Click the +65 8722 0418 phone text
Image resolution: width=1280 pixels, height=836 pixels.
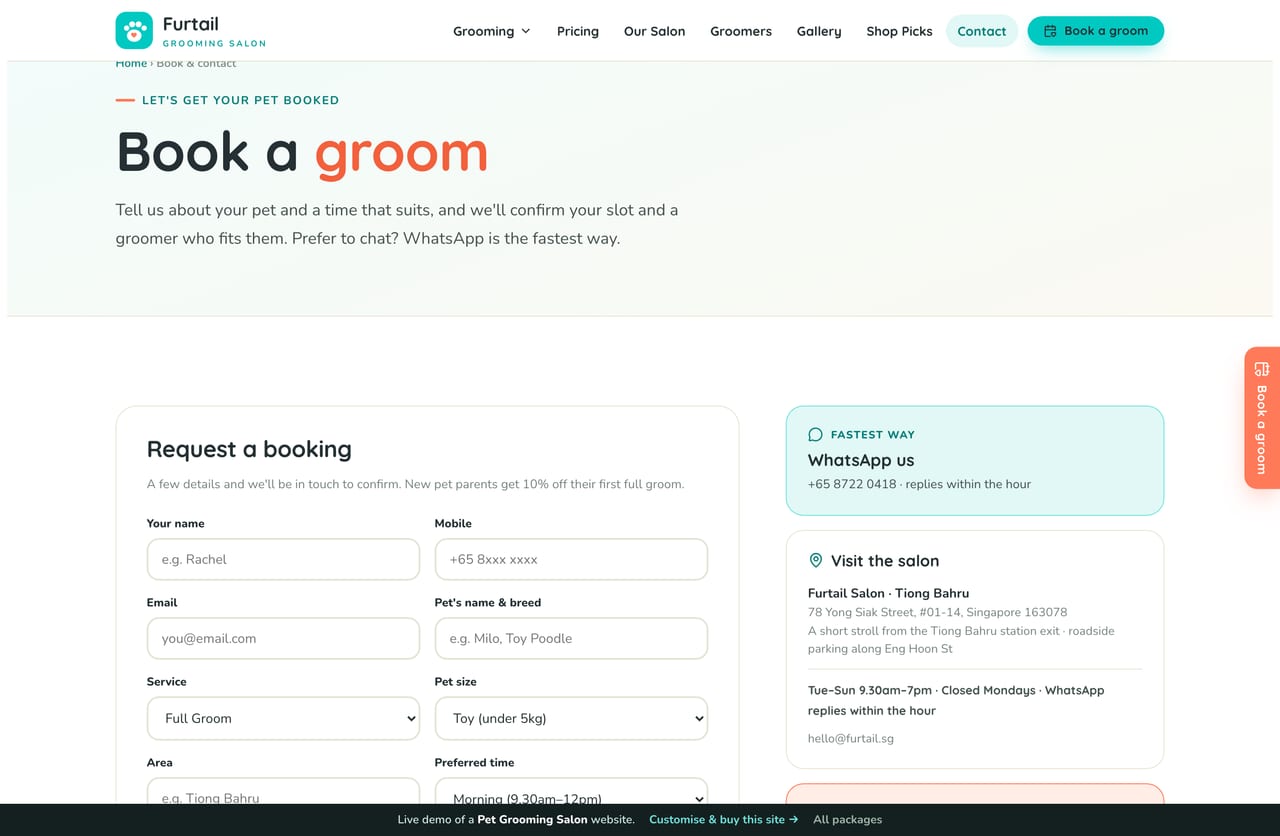click(x=852, y=484)
